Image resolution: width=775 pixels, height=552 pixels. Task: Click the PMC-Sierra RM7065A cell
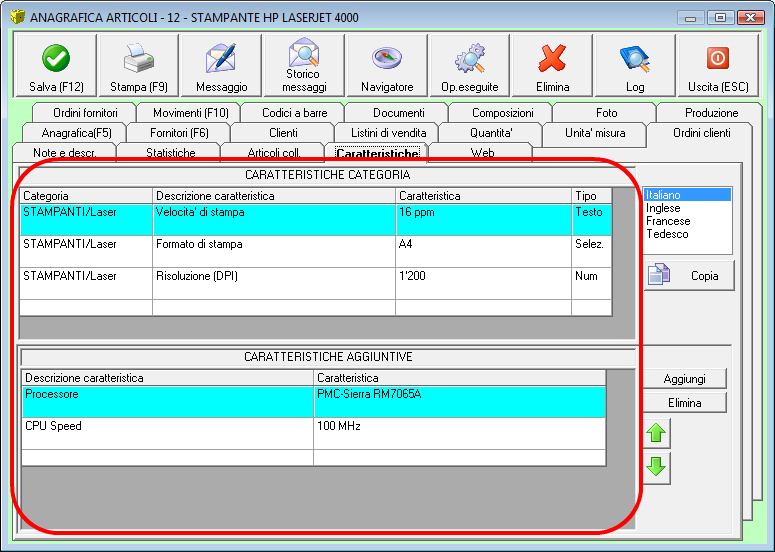tap(460, 401)
